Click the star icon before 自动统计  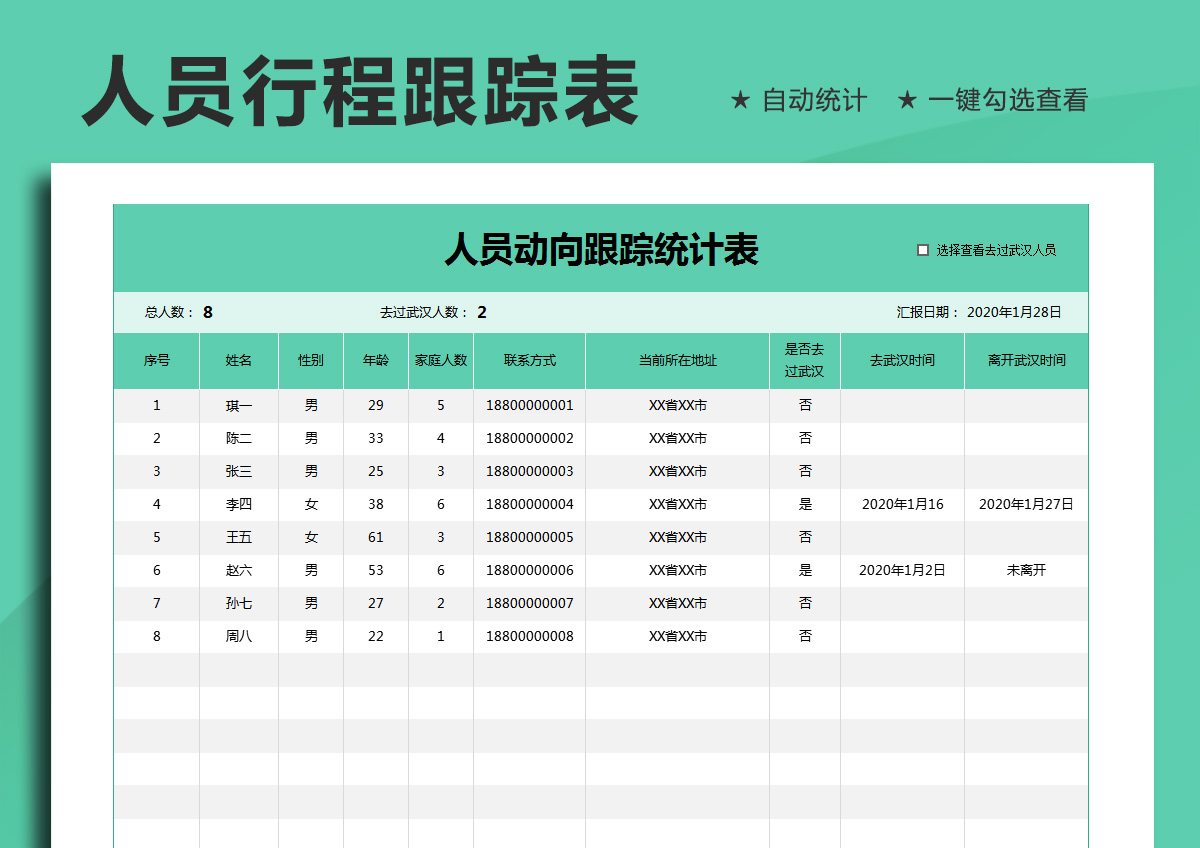pos(740,99)
